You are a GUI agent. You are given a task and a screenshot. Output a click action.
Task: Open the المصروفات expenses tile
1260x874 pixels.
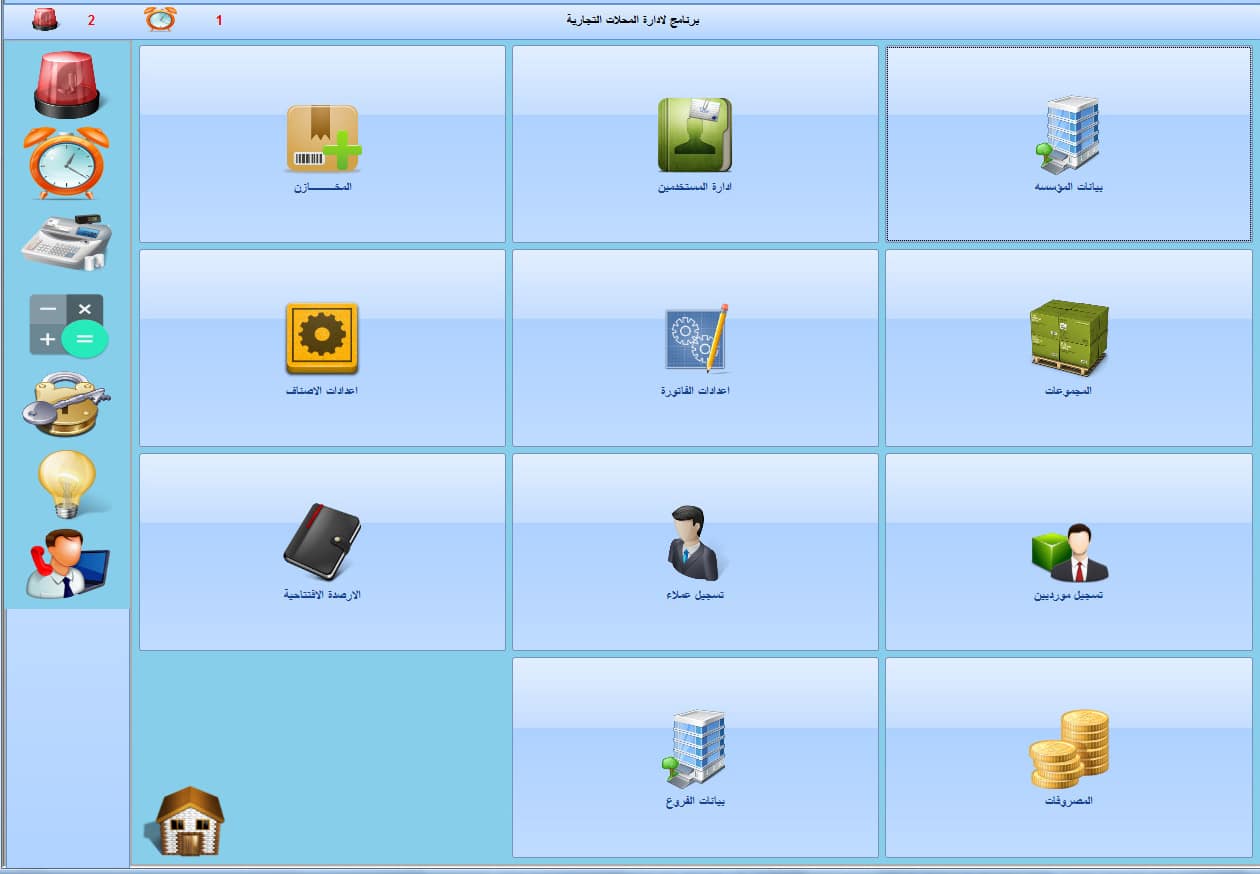(x=1068, y=757)
